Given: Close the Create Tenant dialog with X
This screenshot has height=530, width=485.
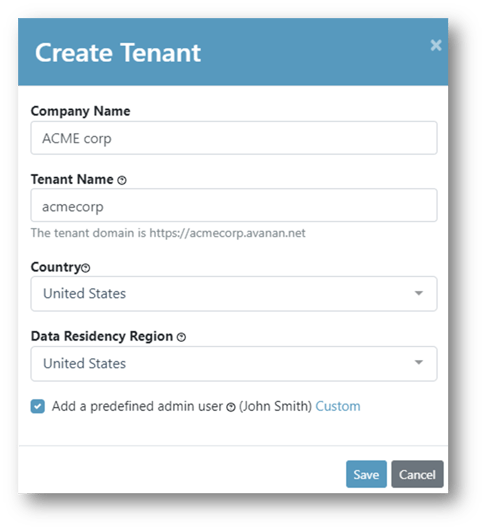Looking at the screenshot, I should (x=436, y=45).
